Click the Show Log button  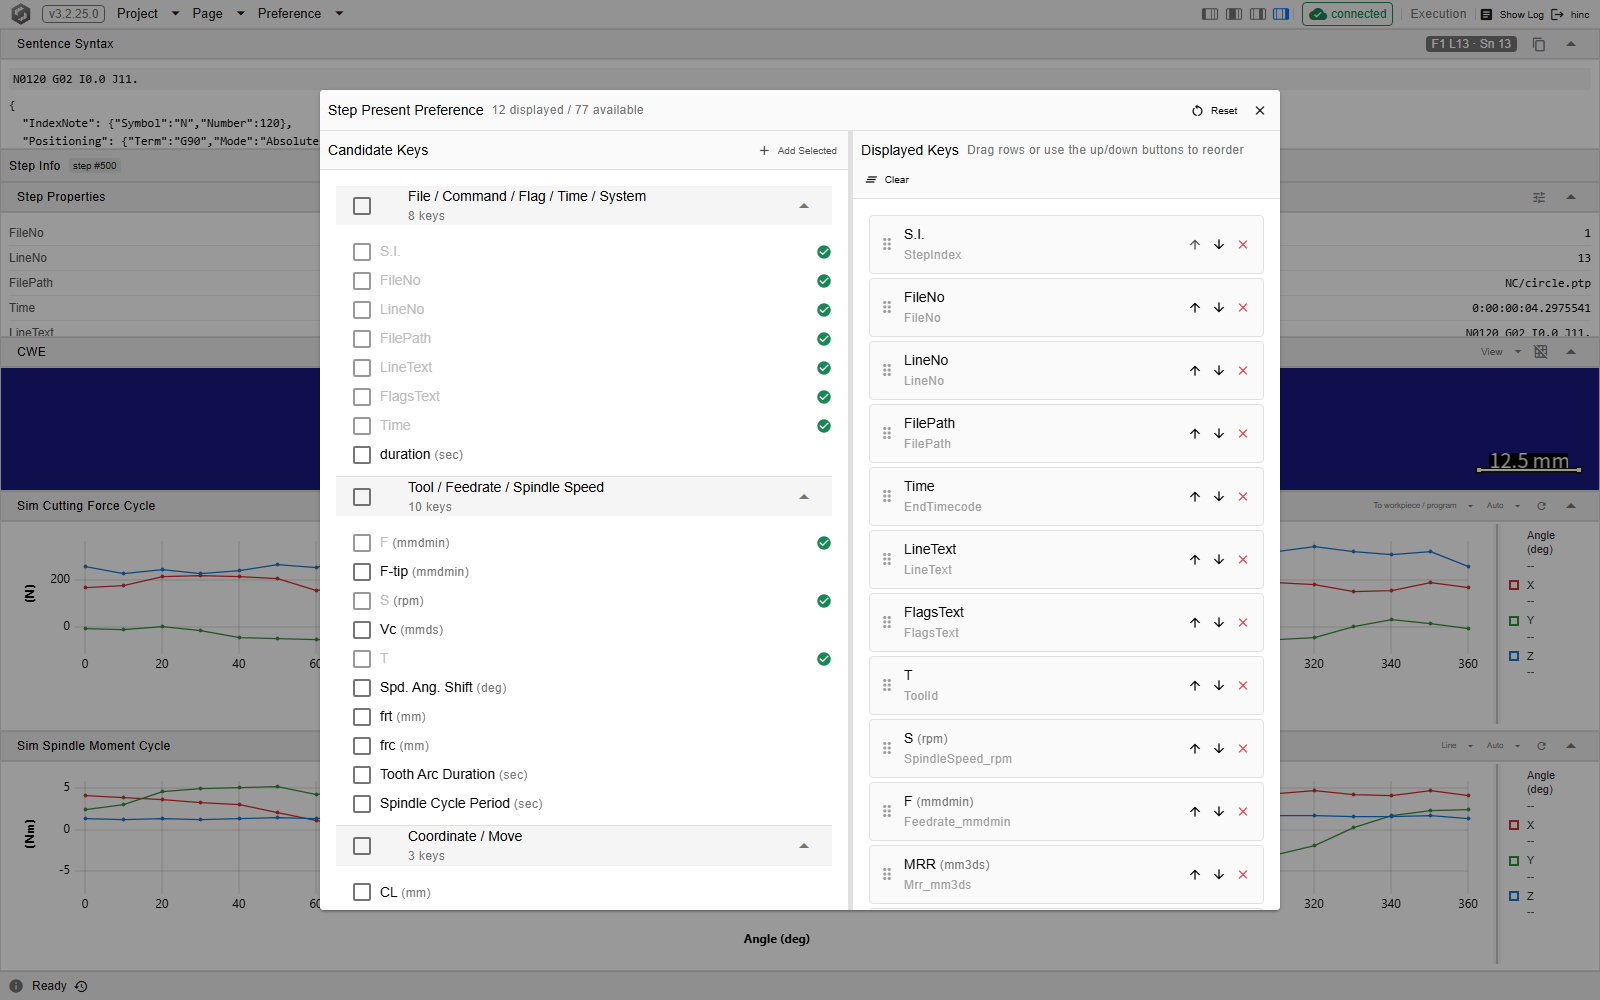(x=1512, y=14)
